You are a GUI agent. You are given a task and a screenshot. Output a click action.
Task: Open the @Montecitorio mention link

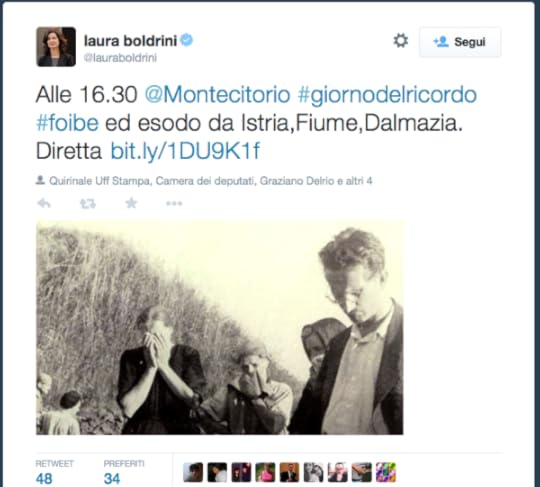[217, 95]
